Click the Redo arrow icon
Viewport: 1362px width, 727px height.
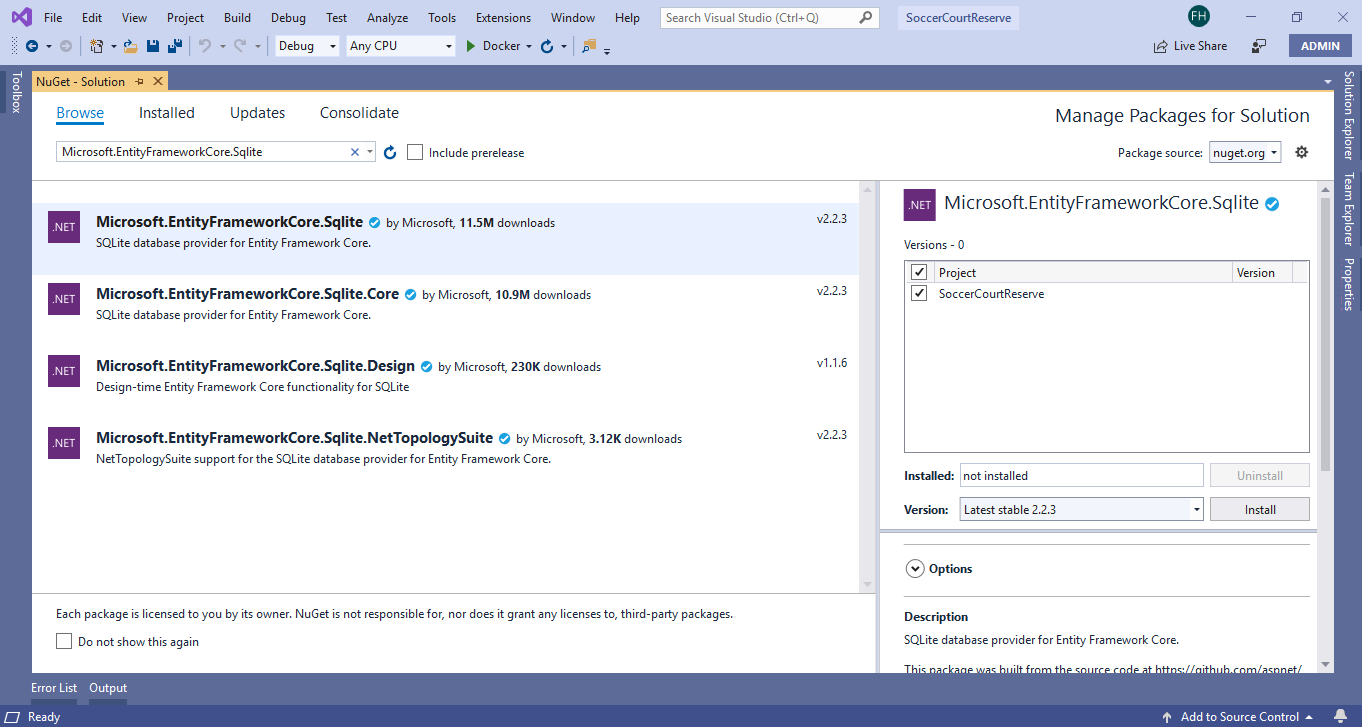(x=240, y=46)
